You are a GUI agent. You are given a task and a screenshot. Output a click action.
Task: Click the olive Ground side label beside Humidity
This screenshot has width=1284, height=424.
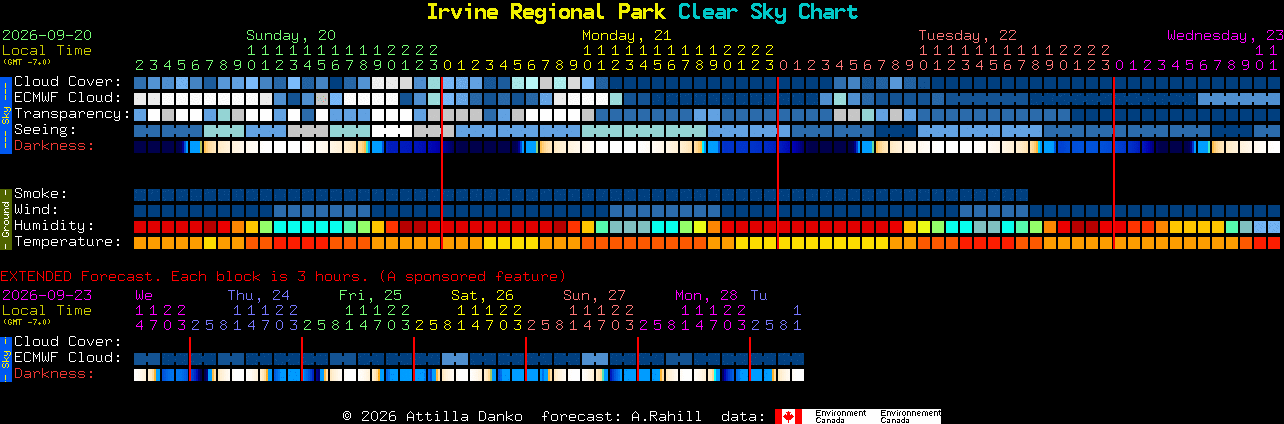coord(5,217)
